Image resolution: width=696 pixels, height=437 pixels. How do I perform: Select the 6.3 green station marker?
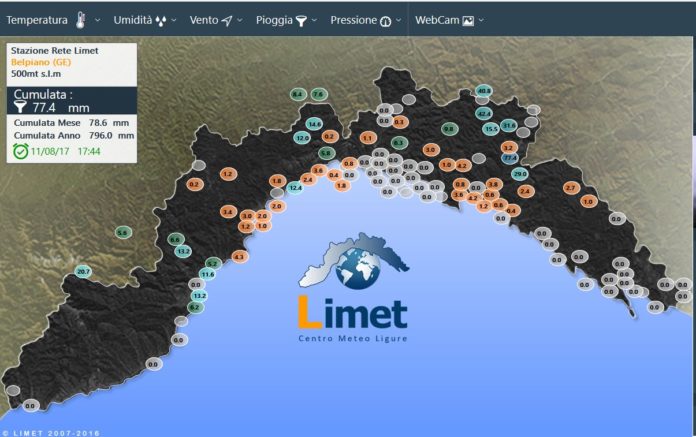click(x=399, y=143)
